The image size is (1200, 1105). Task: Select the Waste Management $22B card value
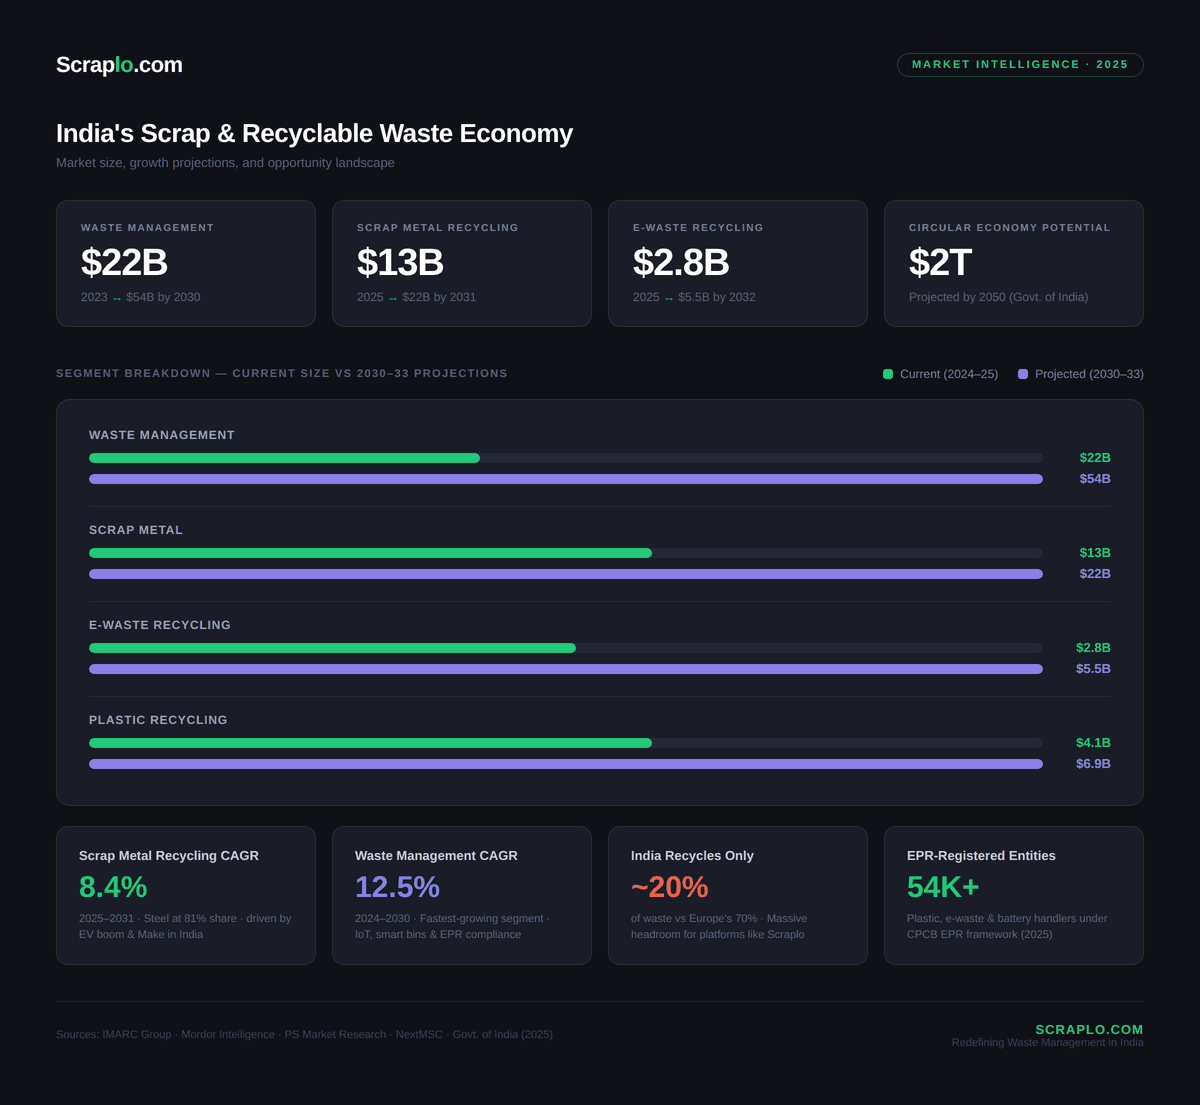click(124, 262)
